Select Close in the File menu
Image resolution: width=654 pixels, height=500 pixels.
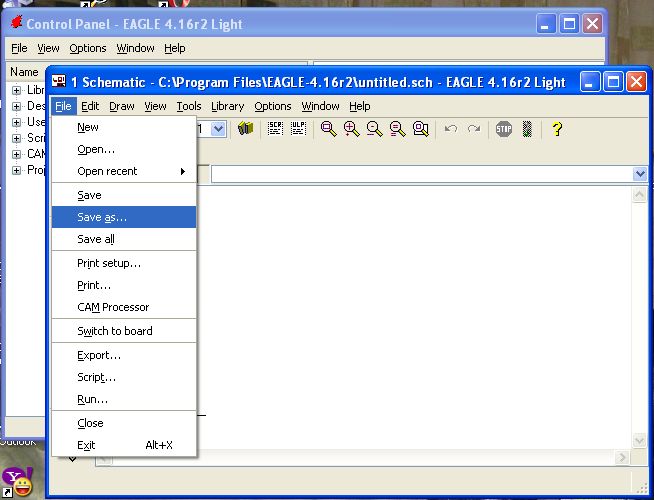[124, 423]
